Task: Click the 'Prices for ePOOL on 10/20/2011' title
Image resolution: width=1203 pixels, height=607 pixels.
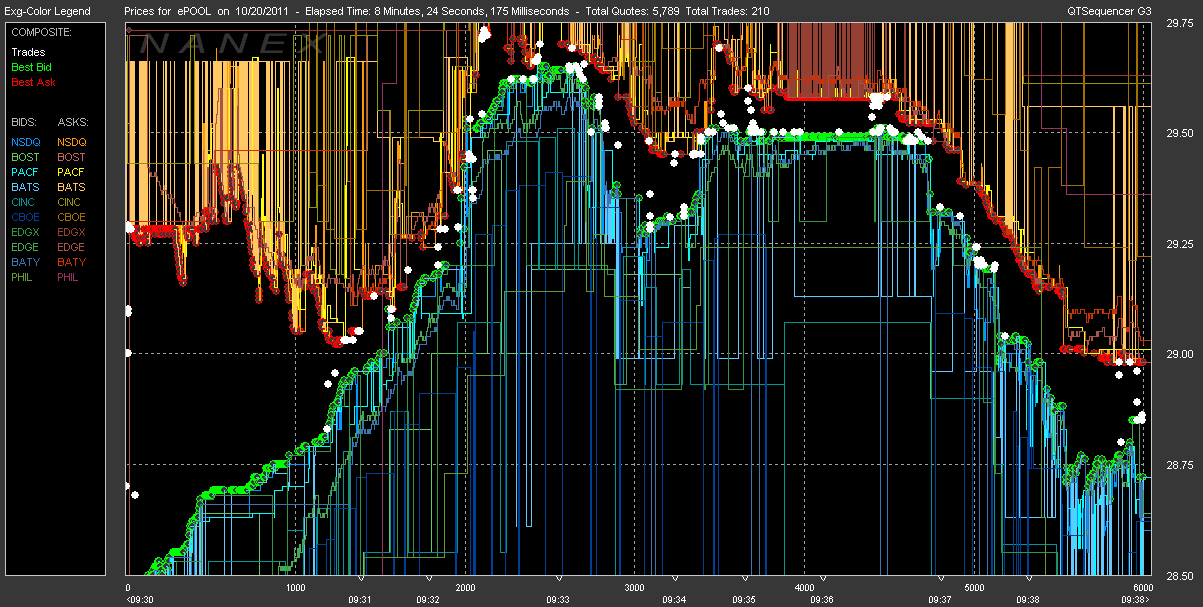Action: 208,12
